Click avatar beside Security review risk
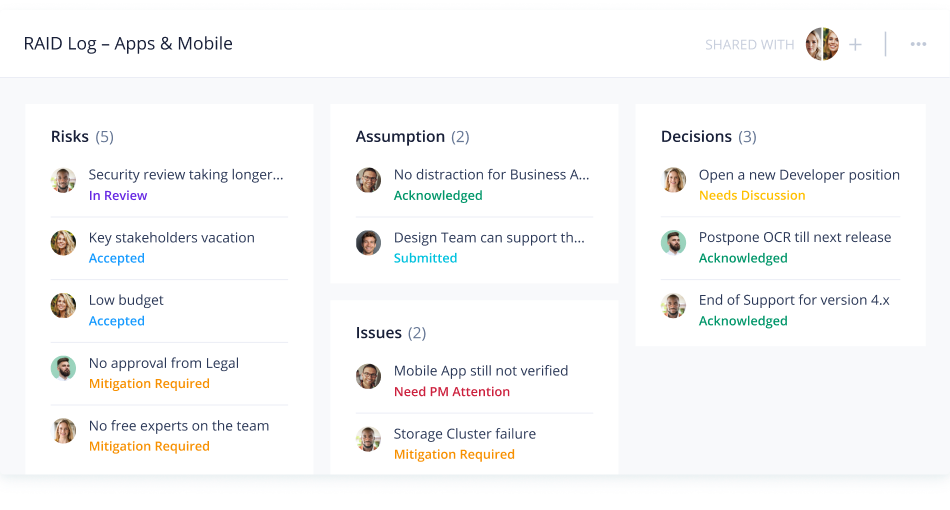This screenshot has height=510, width=950. point(64,181)
